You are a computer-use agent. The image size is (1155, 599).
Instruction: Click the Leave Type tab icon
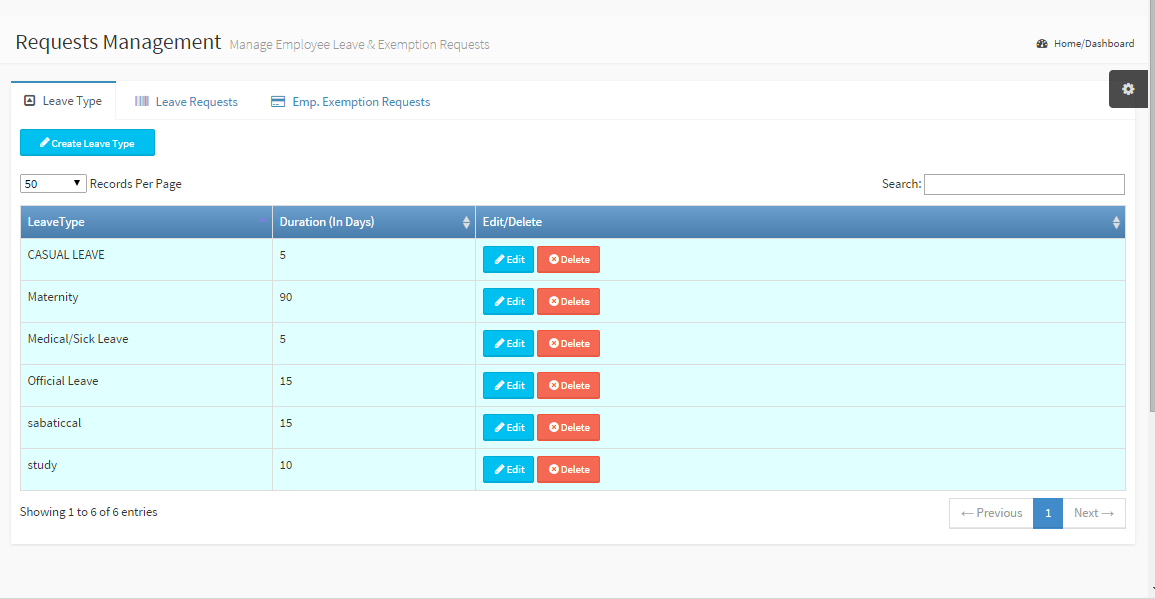point(30,101)
